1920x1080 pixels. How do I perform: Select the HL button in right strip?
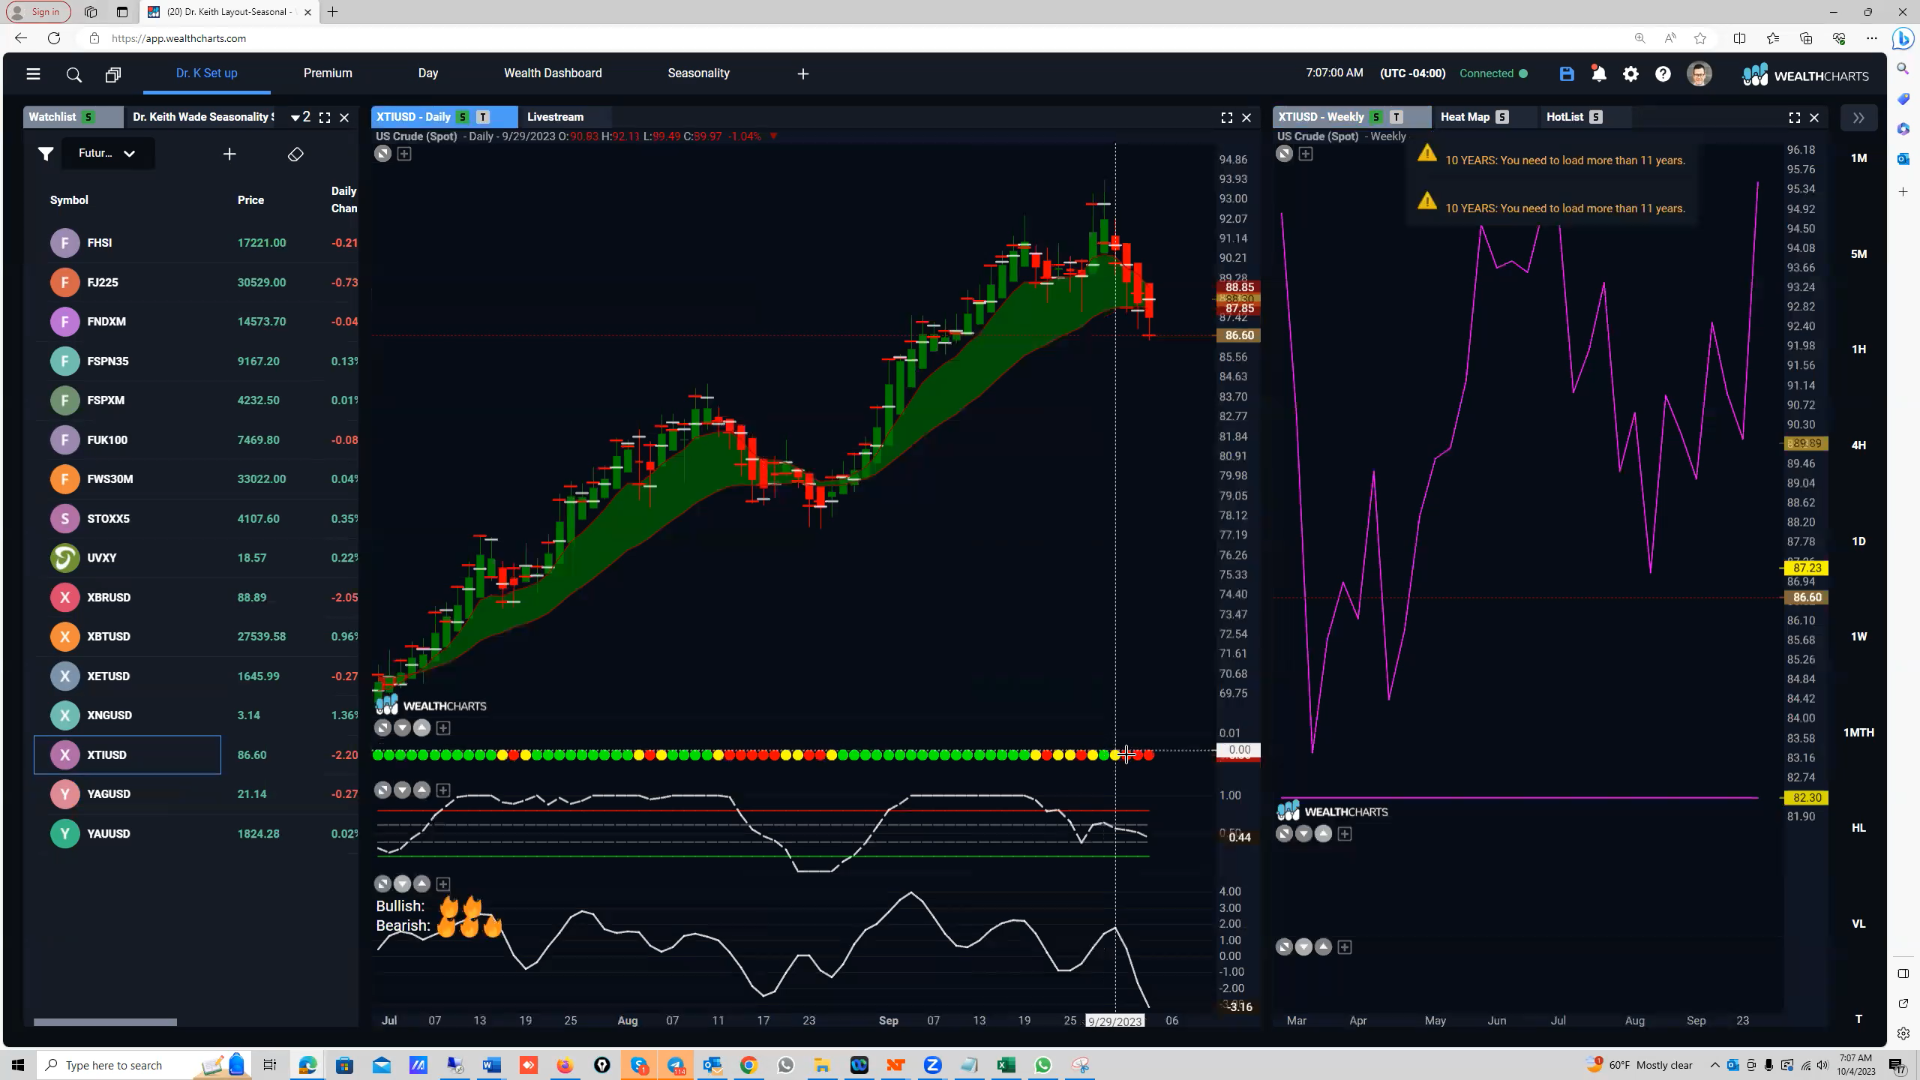1859,828
